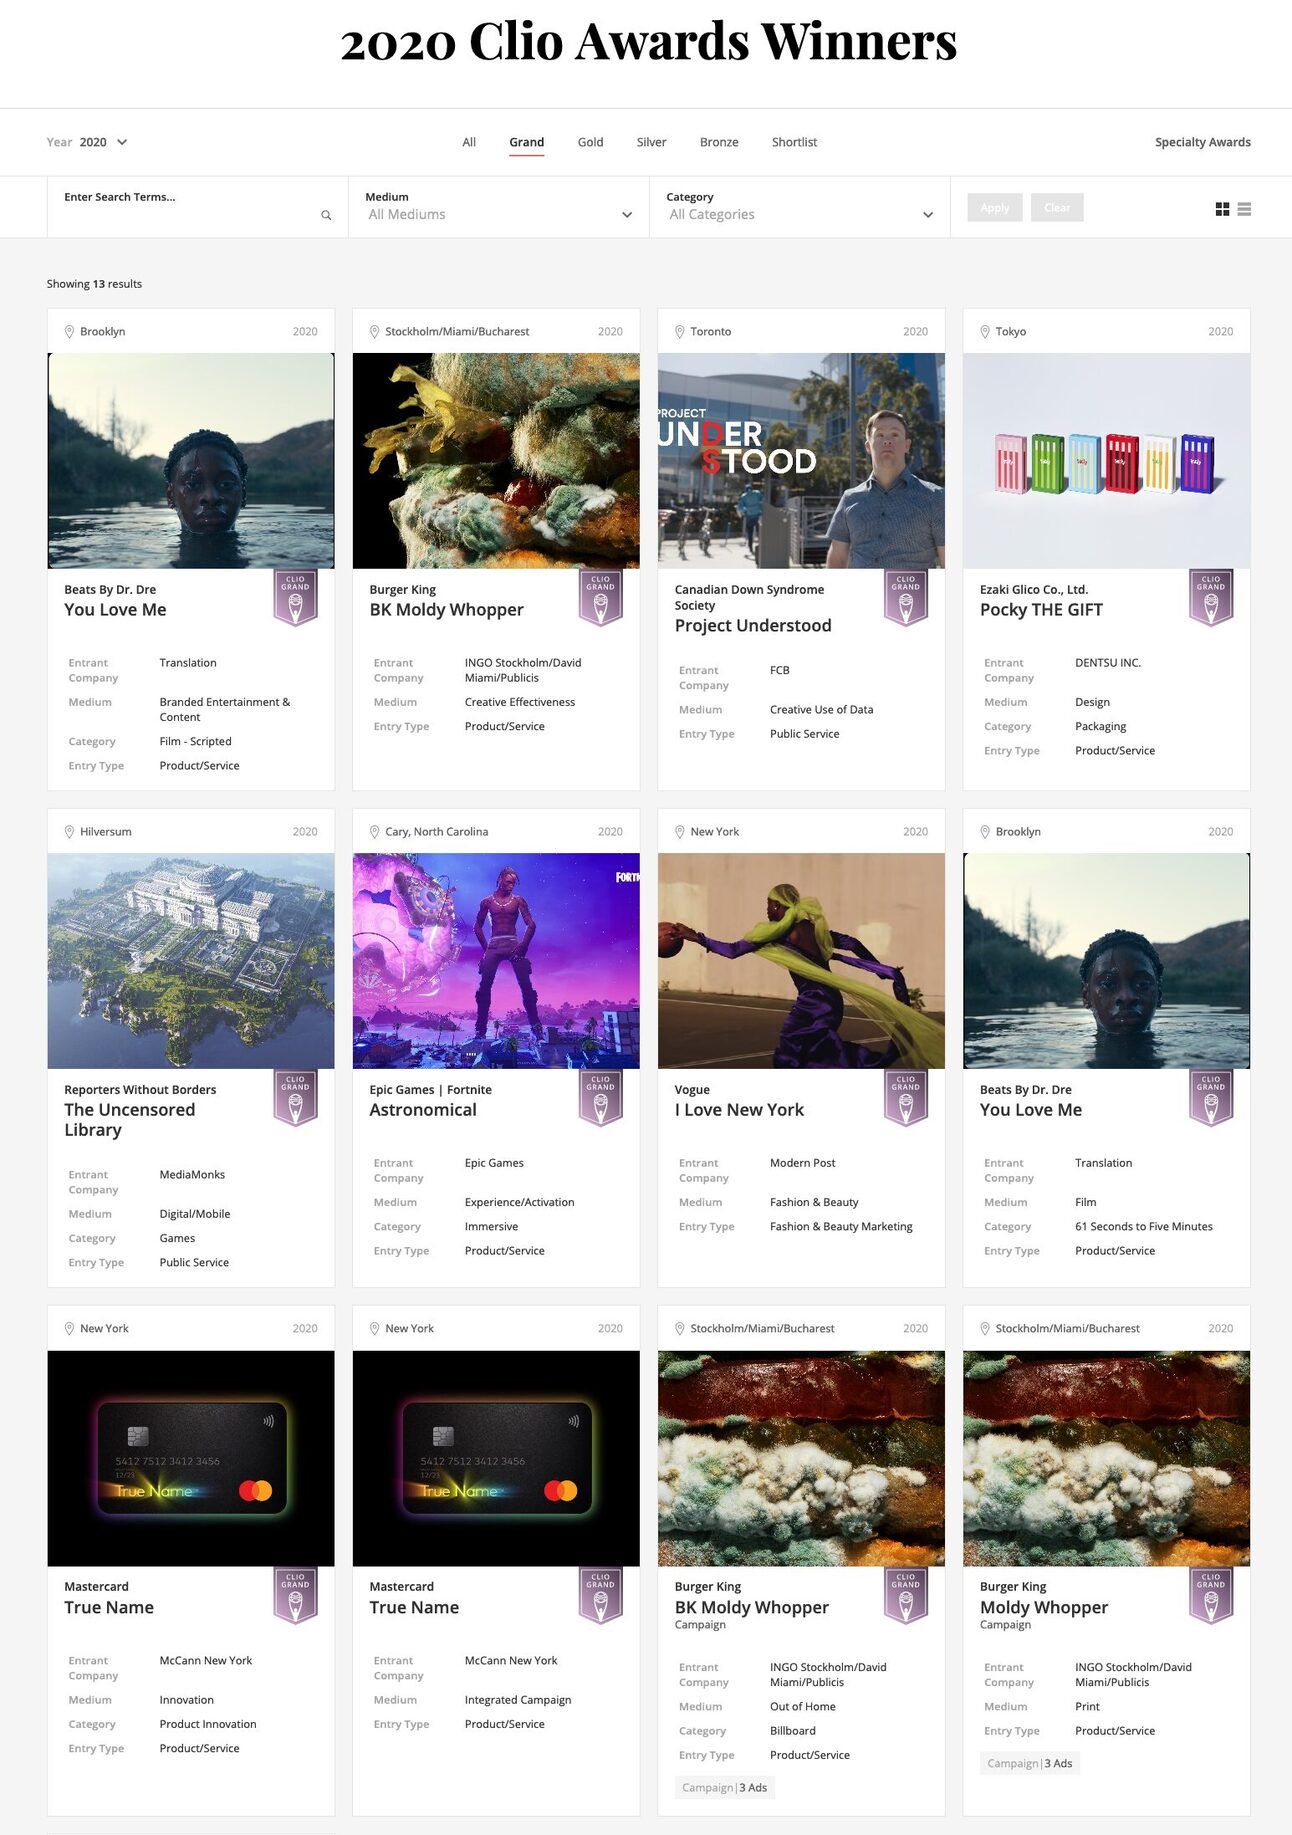Focus the Enter Search Terms field
The height and width of the screenshot is (1835, 1292).
(x=198, y=207)
